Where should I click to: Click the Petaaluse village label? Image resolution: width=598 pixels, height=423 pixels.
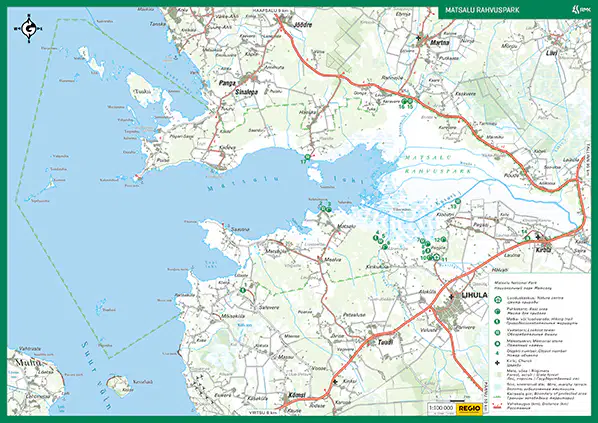tap(354, 315)
